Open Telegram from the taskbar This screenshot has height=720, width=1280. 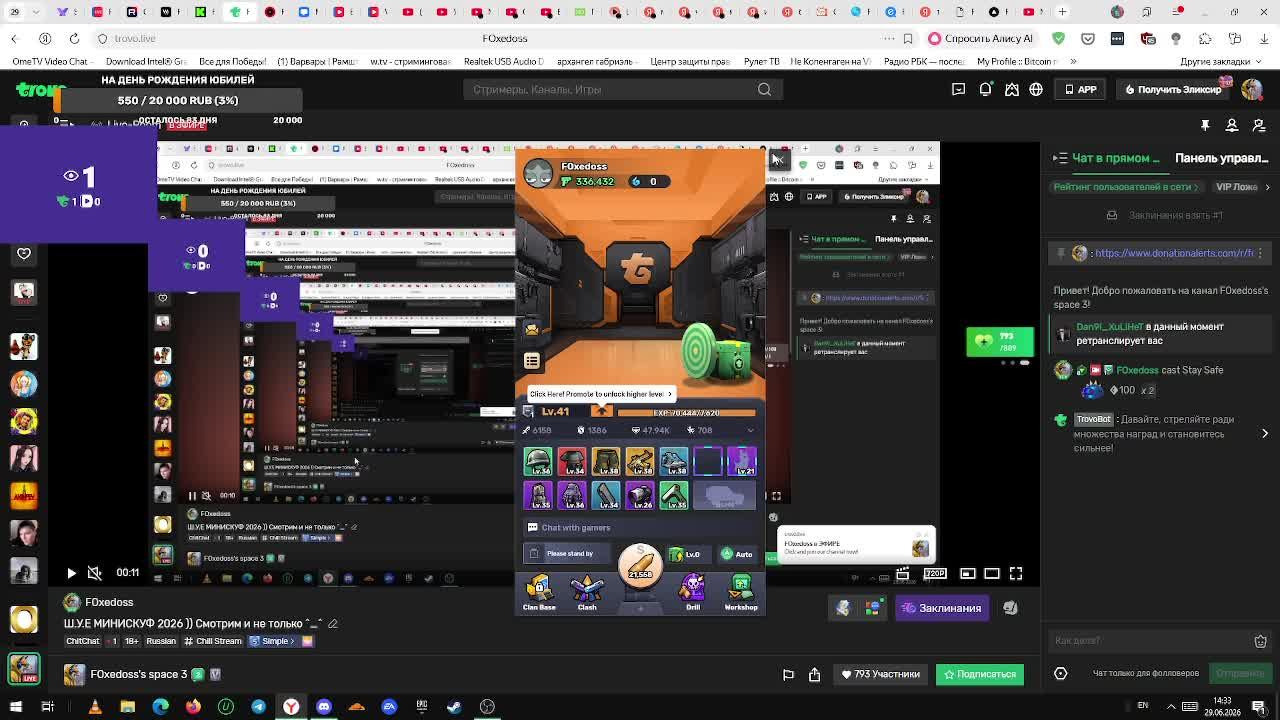click(x=259, y=706)
